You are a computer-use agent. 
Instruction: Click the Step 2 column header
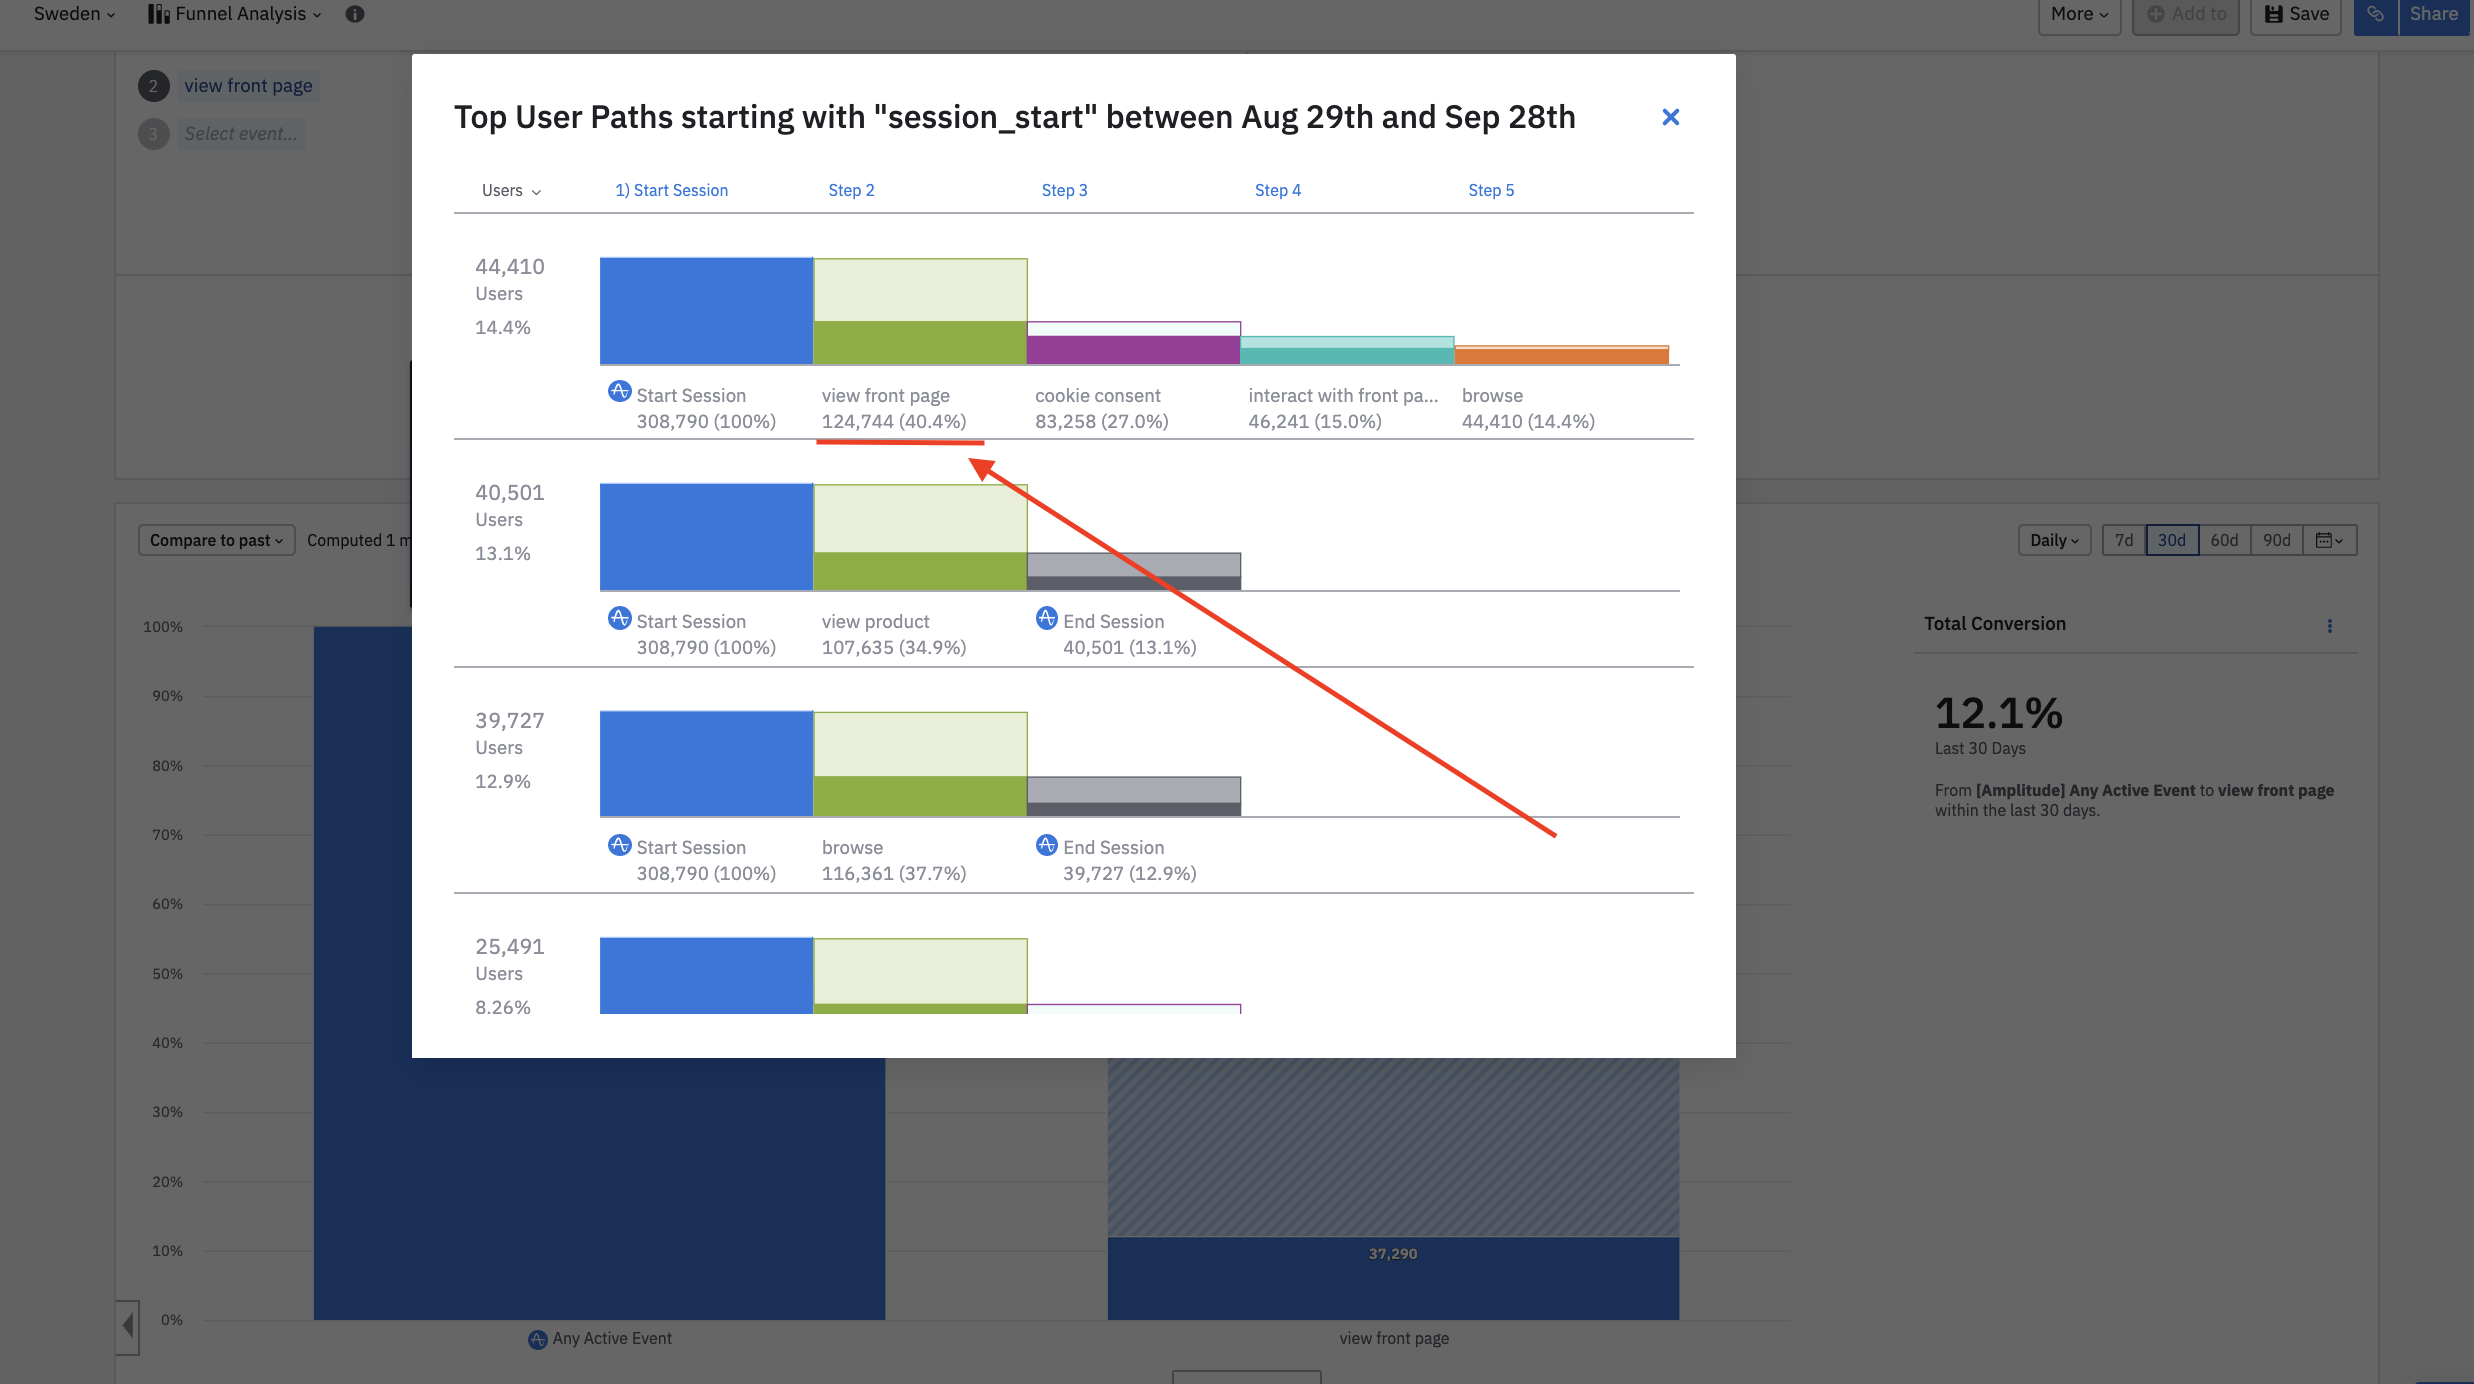click(851, 190)
